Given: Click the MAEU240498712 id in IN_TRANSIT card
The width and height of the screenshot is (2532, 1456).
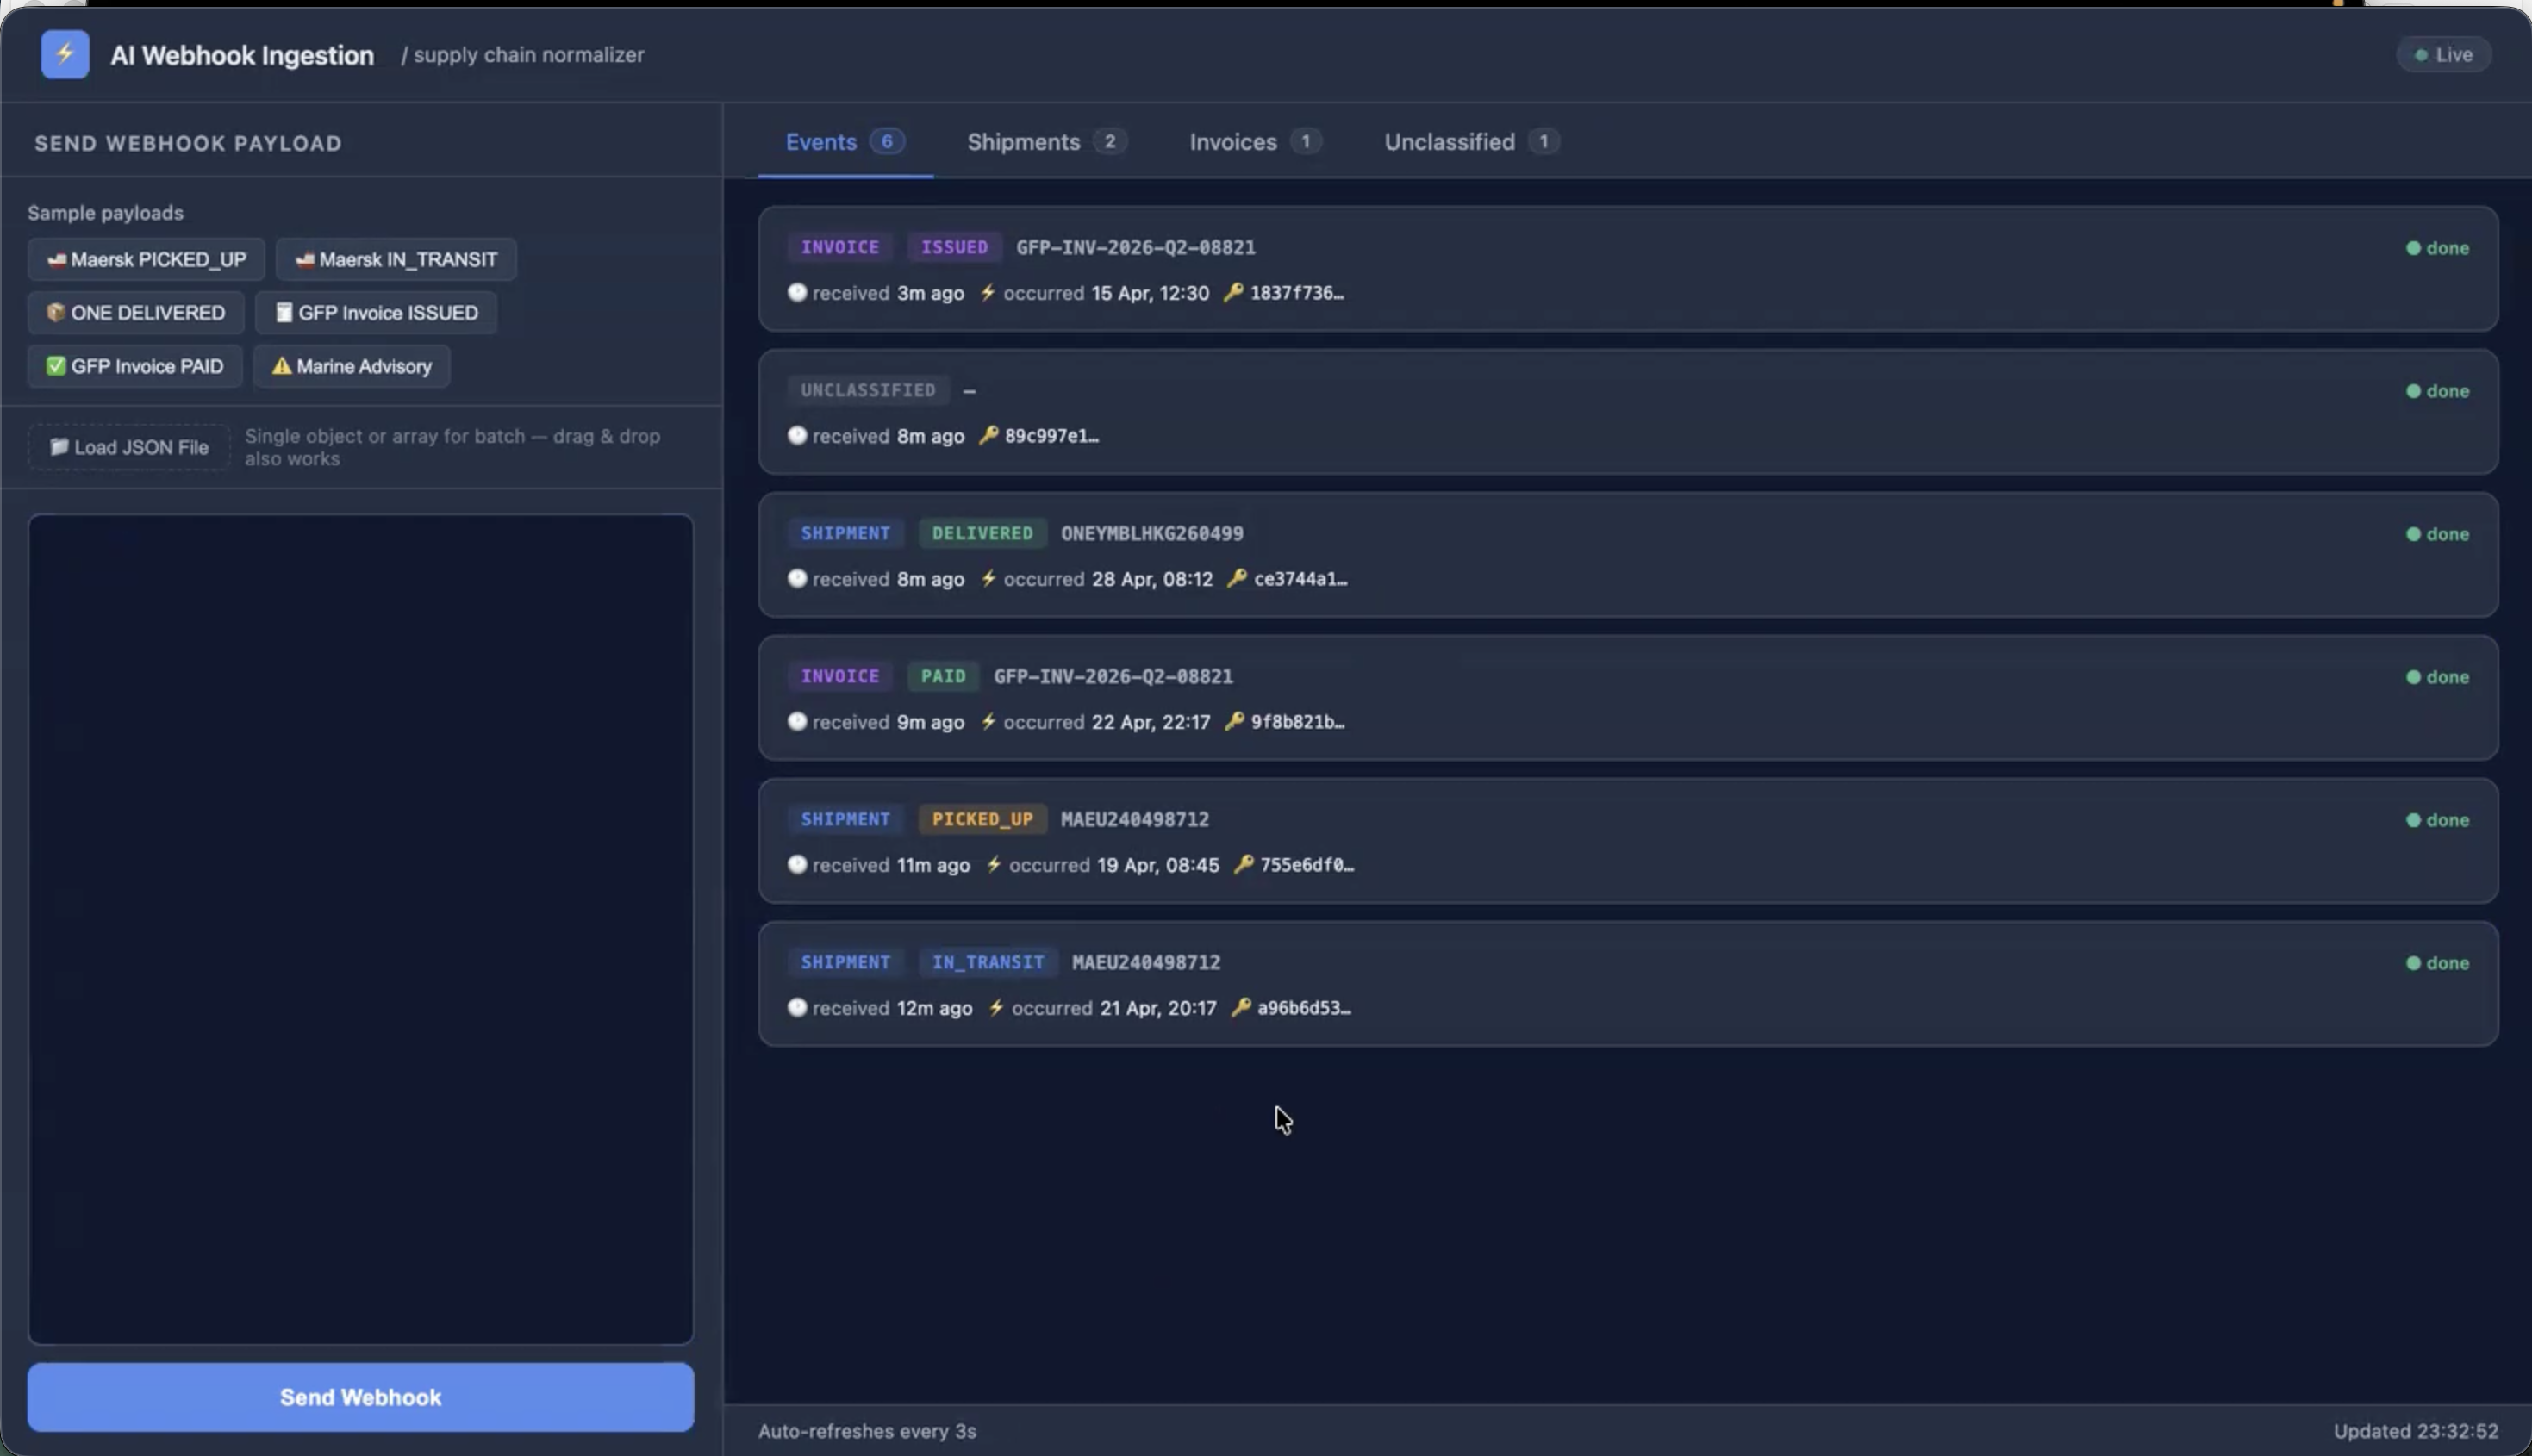Looking at the screenshot, I should pos(1146,962).
